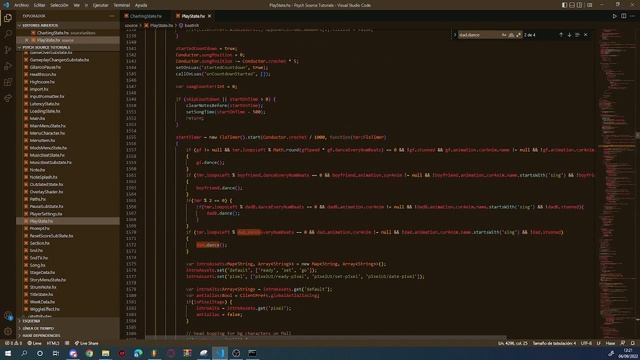Go to the next find match
The image size is (640, 360).
pos(569,35)
